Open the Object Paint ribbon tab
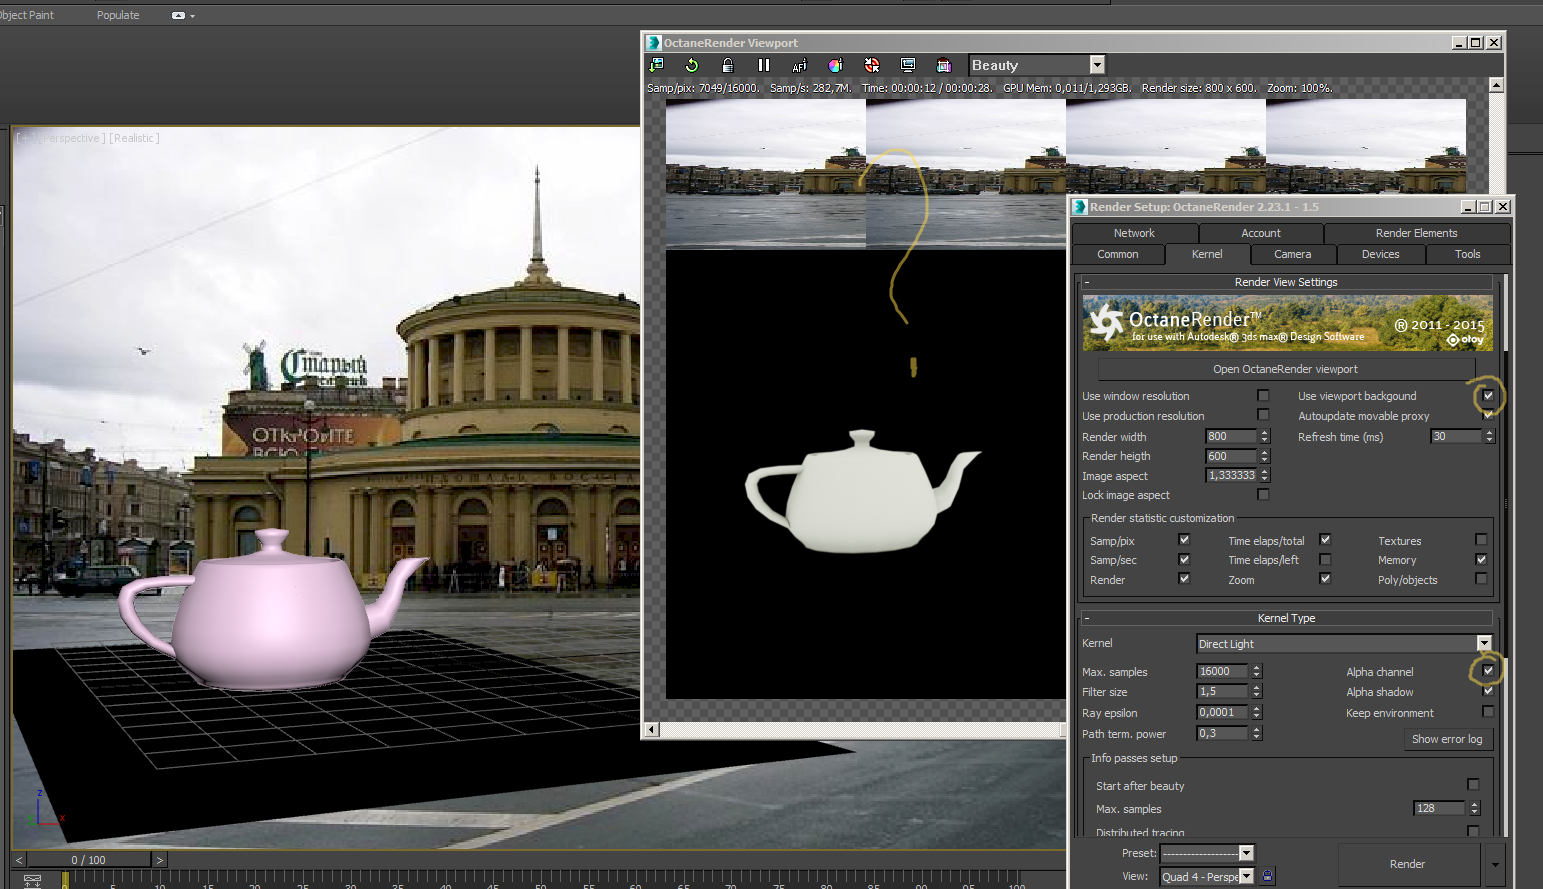The image size is (1543, 889). [27, 15]
